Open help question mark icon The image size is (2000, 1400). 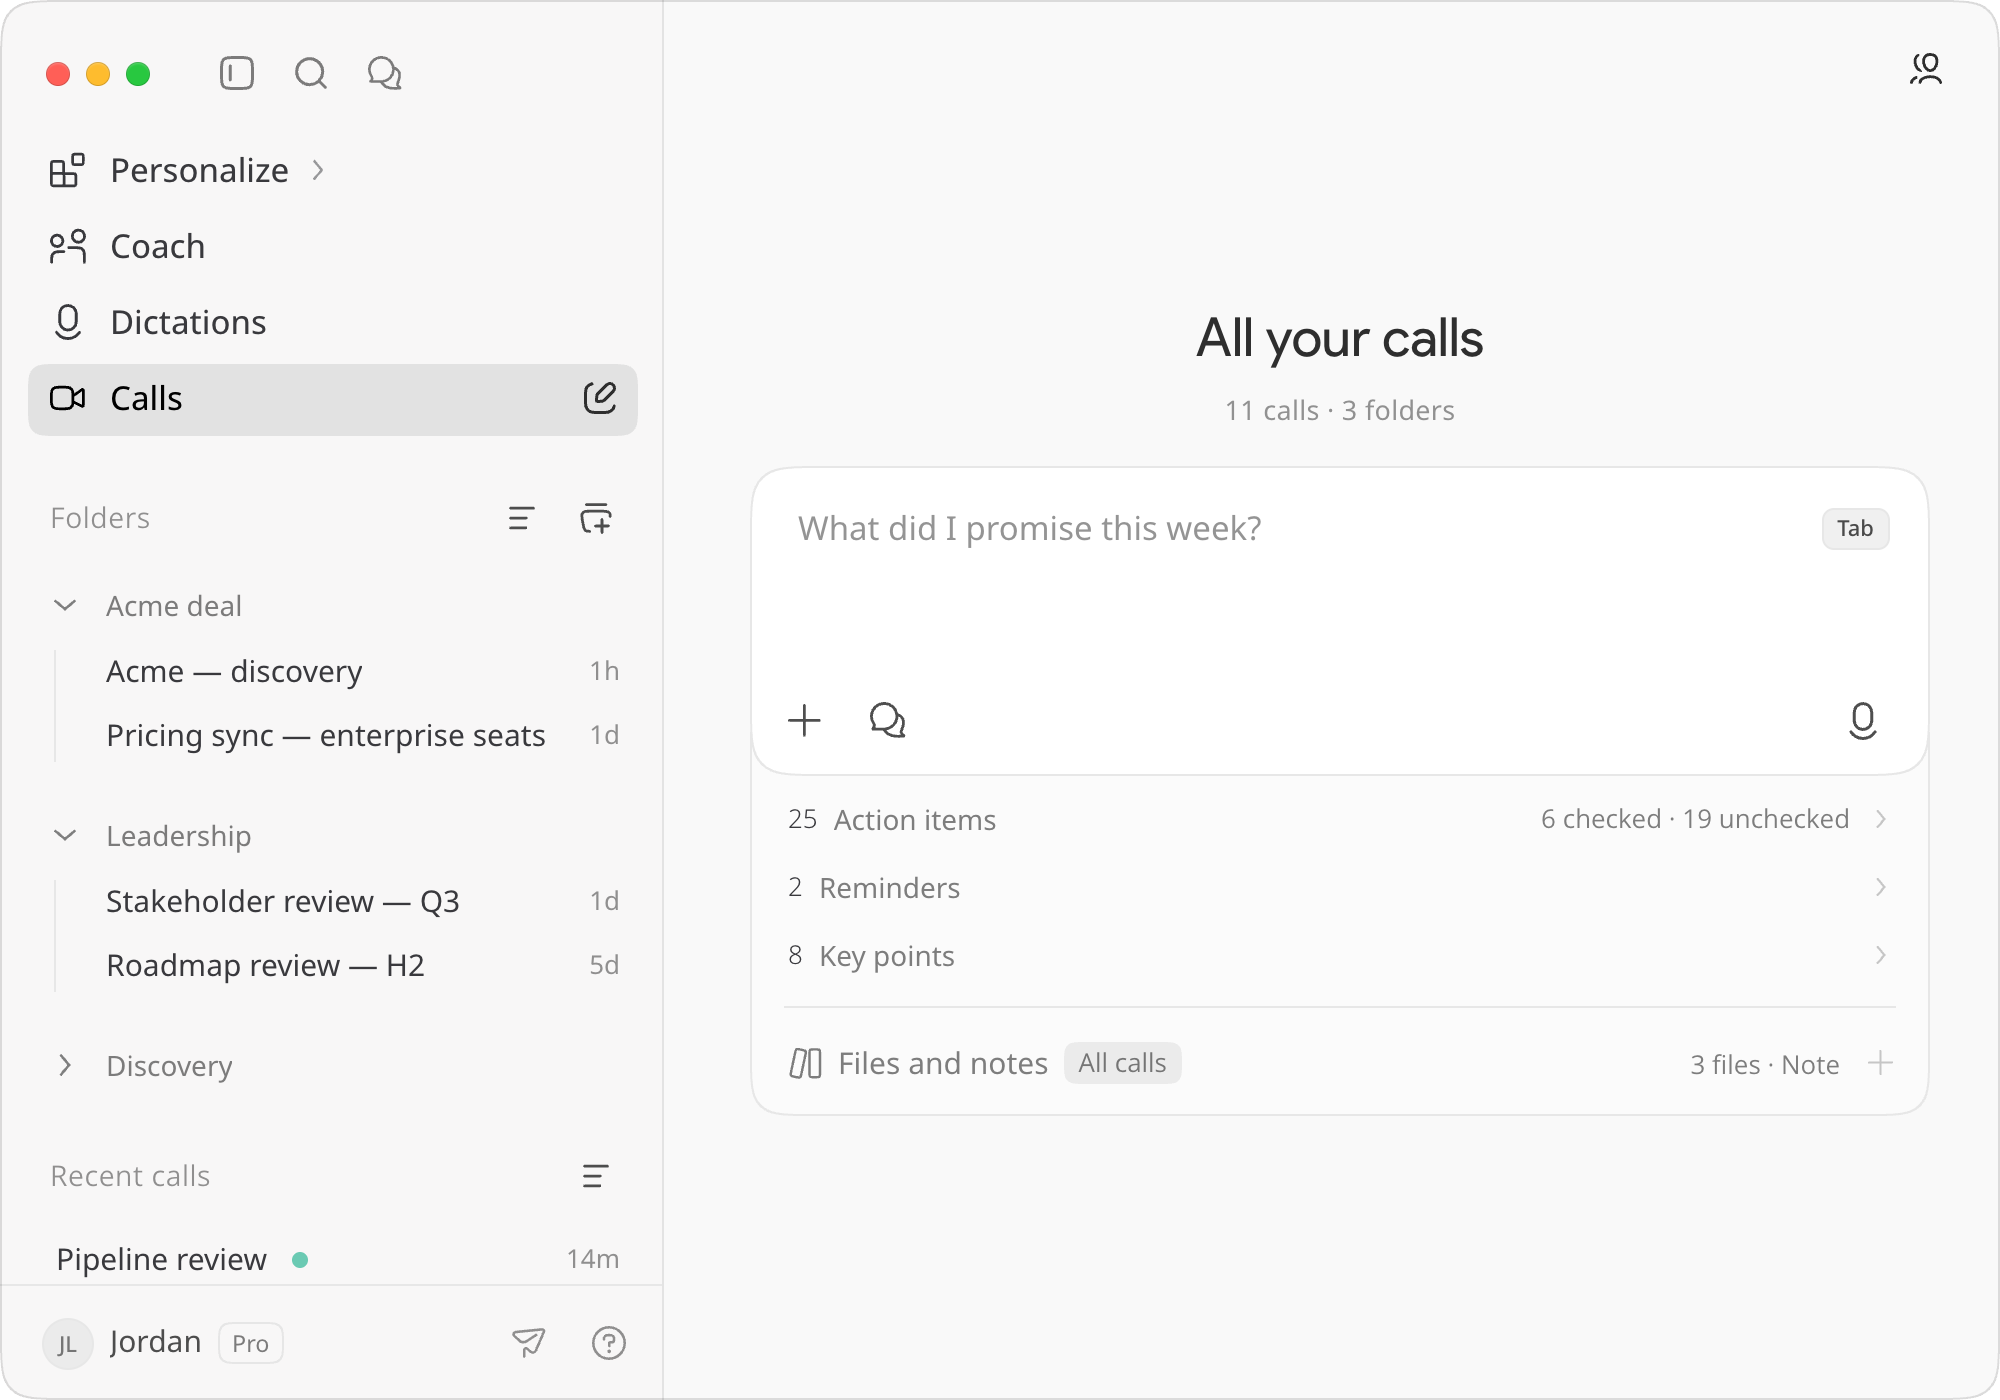(609, 1342)
